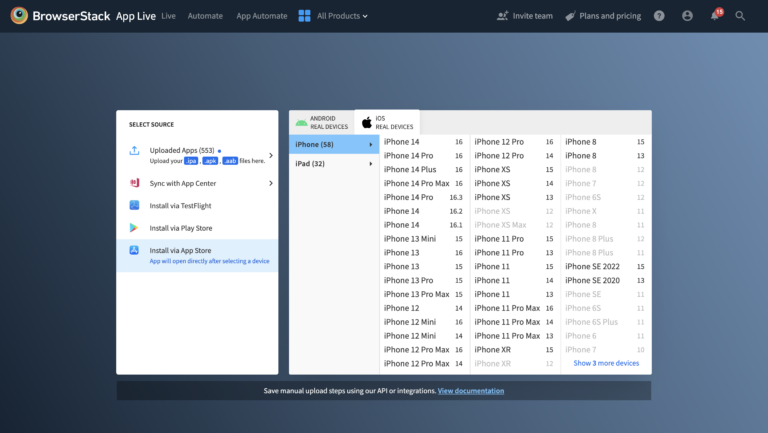The height and width of the screenshot is (433, 768).
Task: Select iPhone 12 Pro version 16
Action: pos(514,142)
